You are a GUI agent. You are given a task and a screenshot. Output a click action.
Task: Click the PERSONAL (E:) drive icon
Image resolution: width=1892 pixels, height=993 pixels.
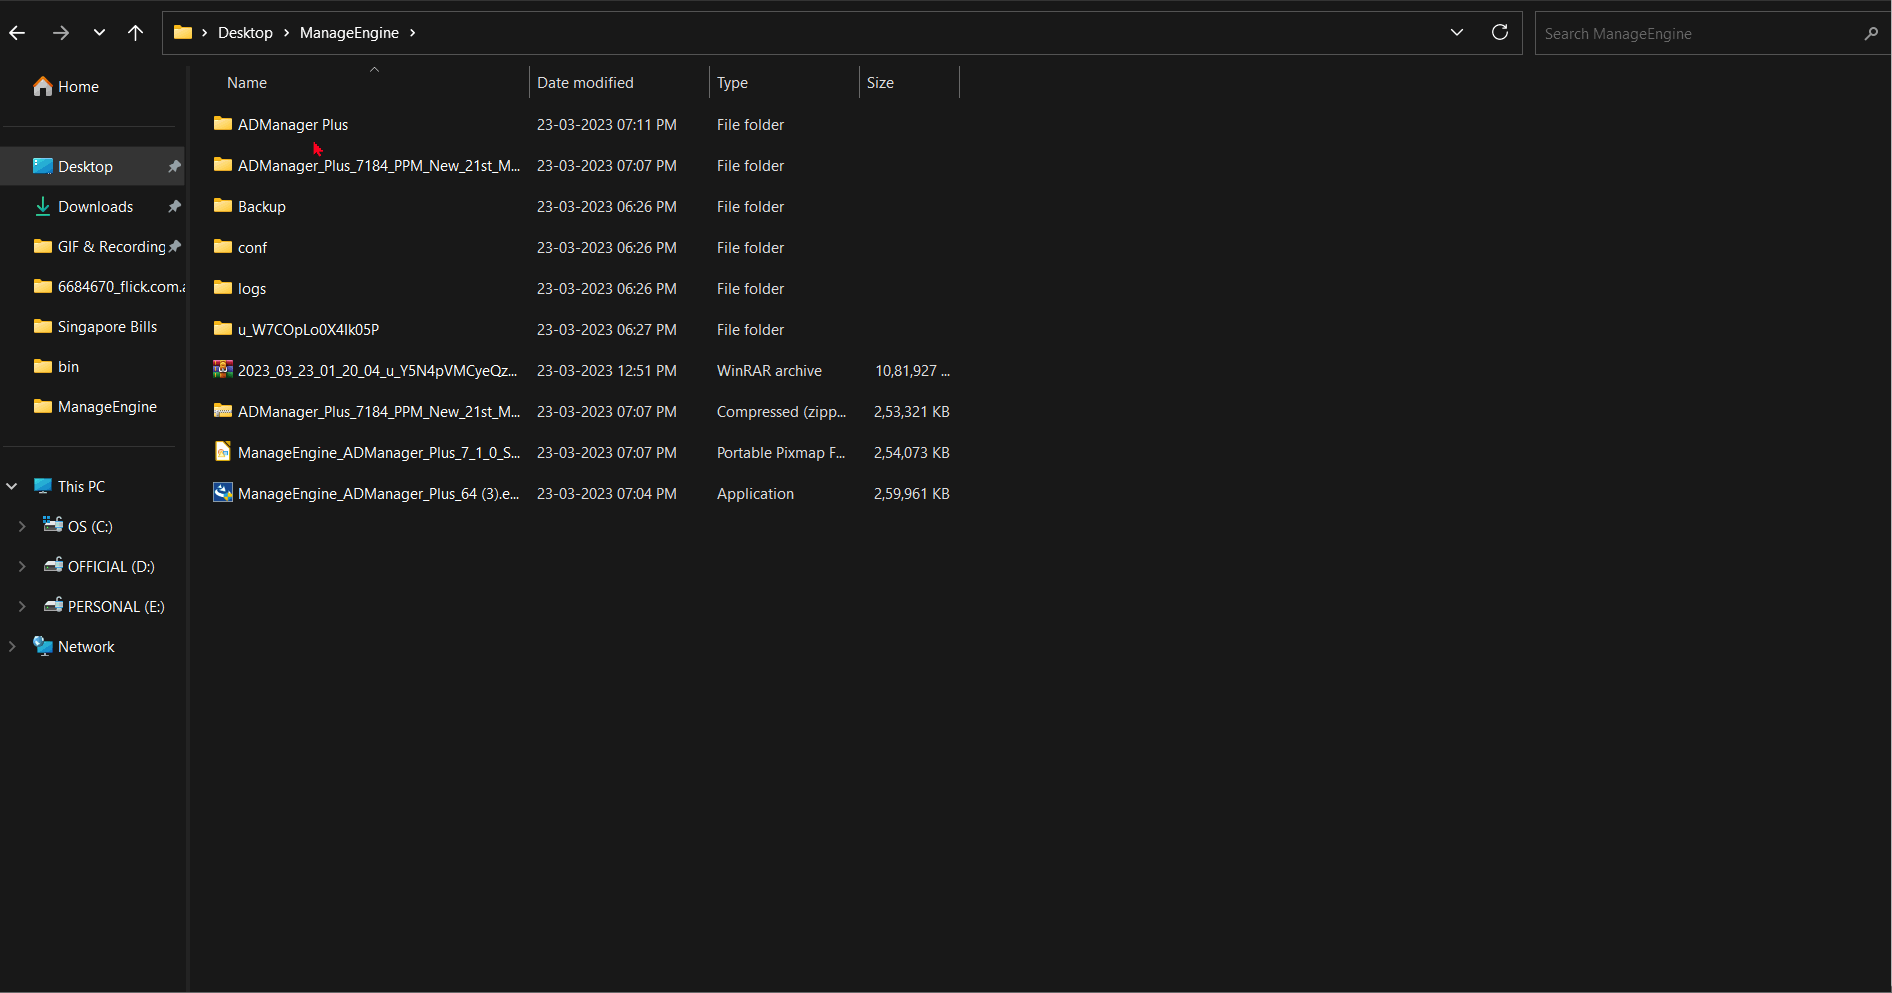coord(53,606)
